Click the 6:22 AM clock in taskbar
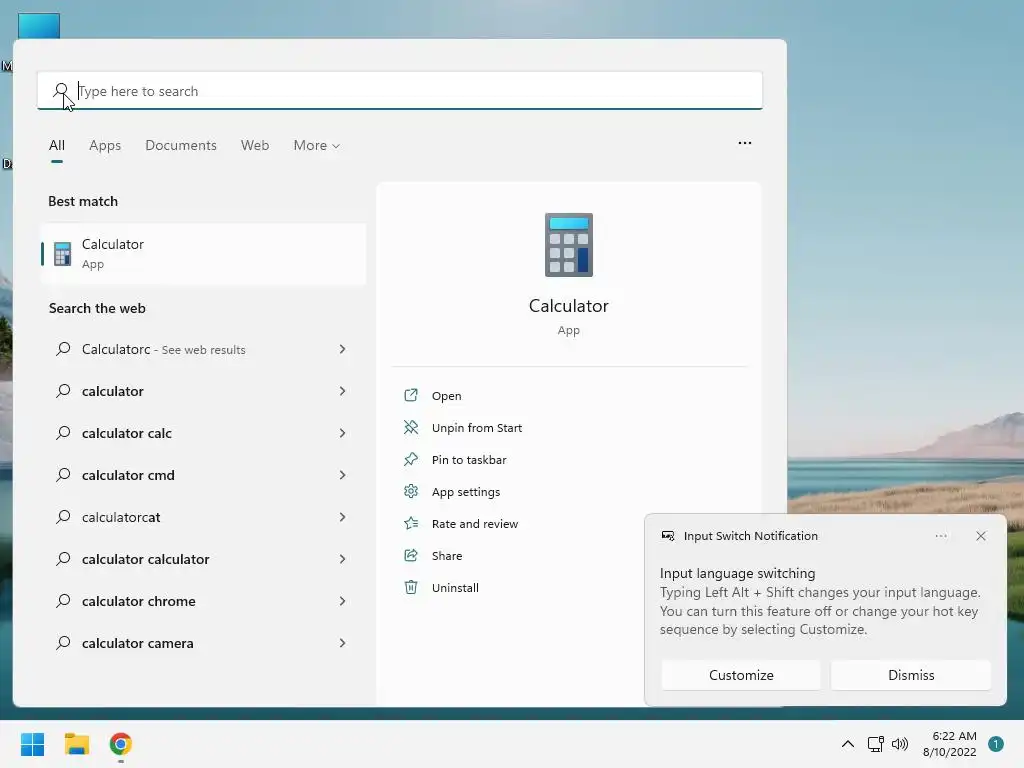Viewport: 1024px width, 768px height. pyautogui.click(x=954, y=736)
